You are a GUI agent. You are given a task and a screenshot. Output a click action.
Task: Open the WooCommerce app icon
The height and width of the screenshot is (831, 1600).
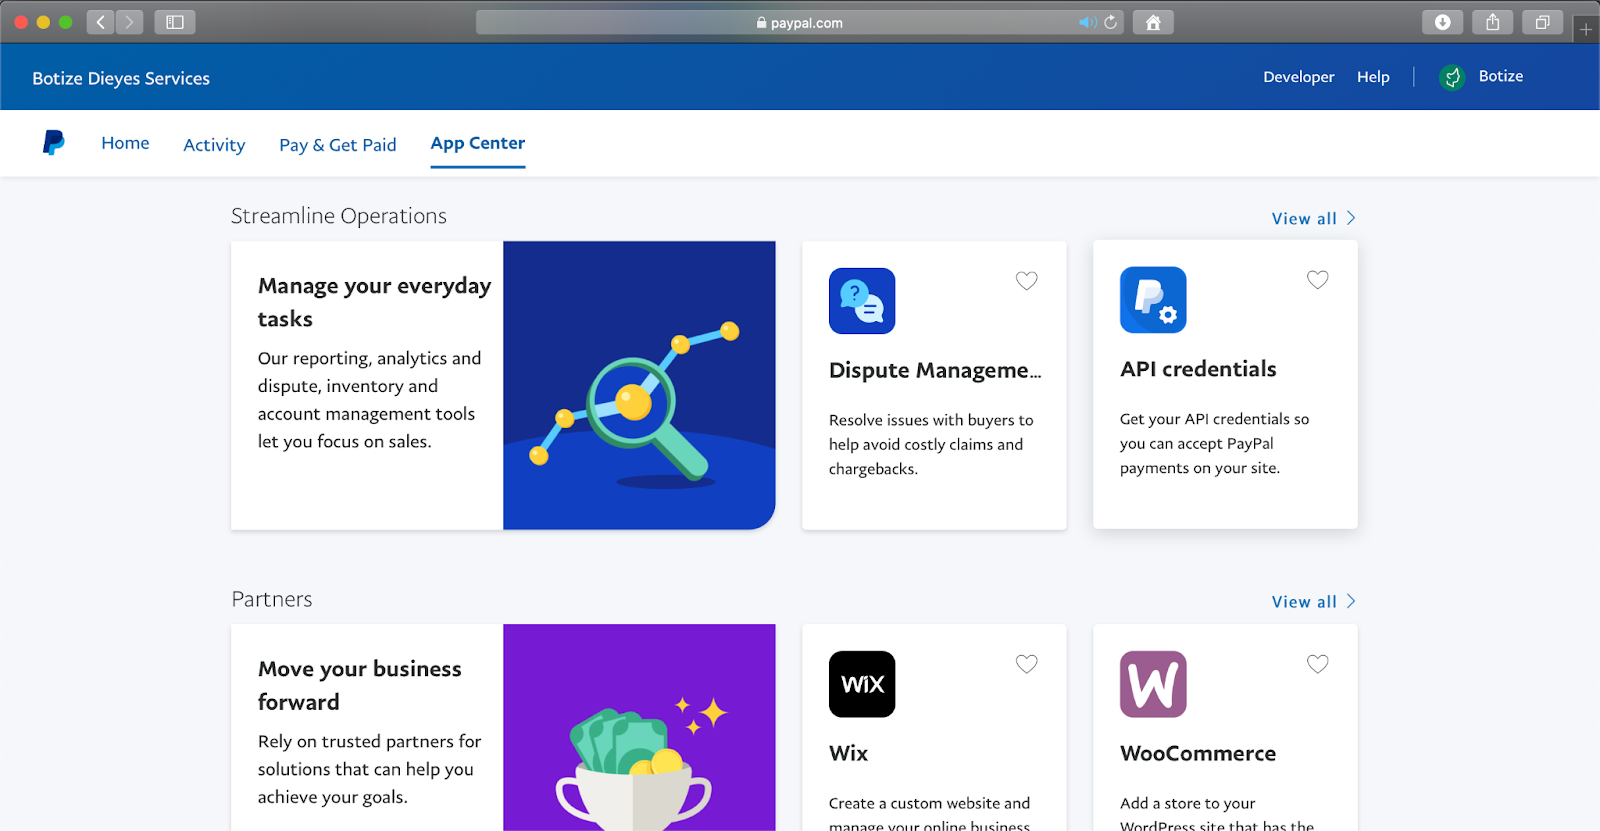pyautogui.click(x=1153, y=684)
